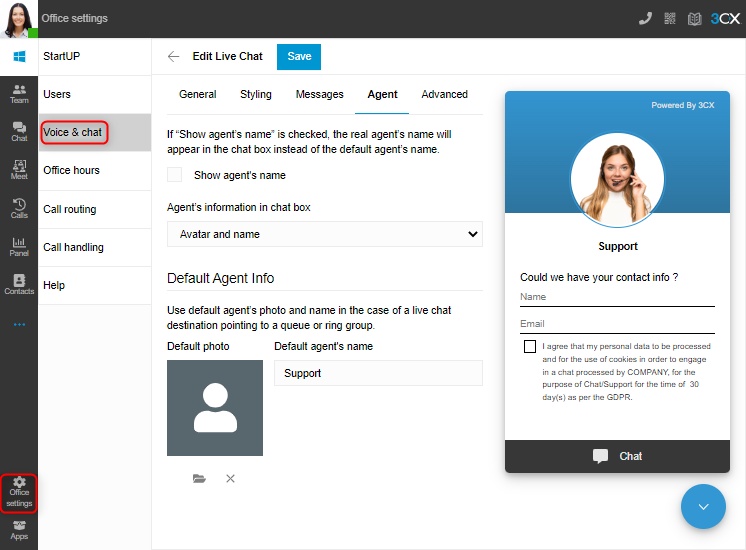The image size is (746, 550).
Task: Switch to the Styling tab
Action: click(x=256, y=94)
